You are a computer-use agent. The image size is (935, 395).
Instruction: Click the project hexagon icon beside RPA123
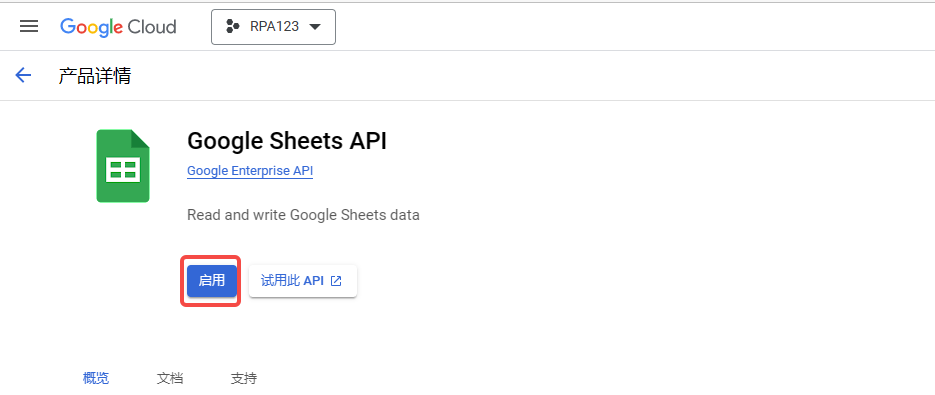[x=232, y=26]
